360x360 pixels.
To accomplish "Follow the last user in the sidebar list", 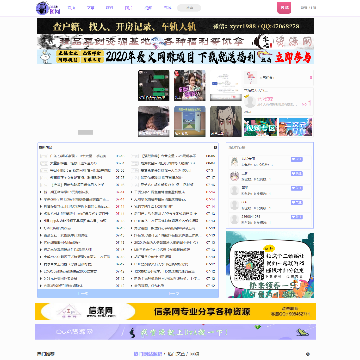I will point(297,217).
